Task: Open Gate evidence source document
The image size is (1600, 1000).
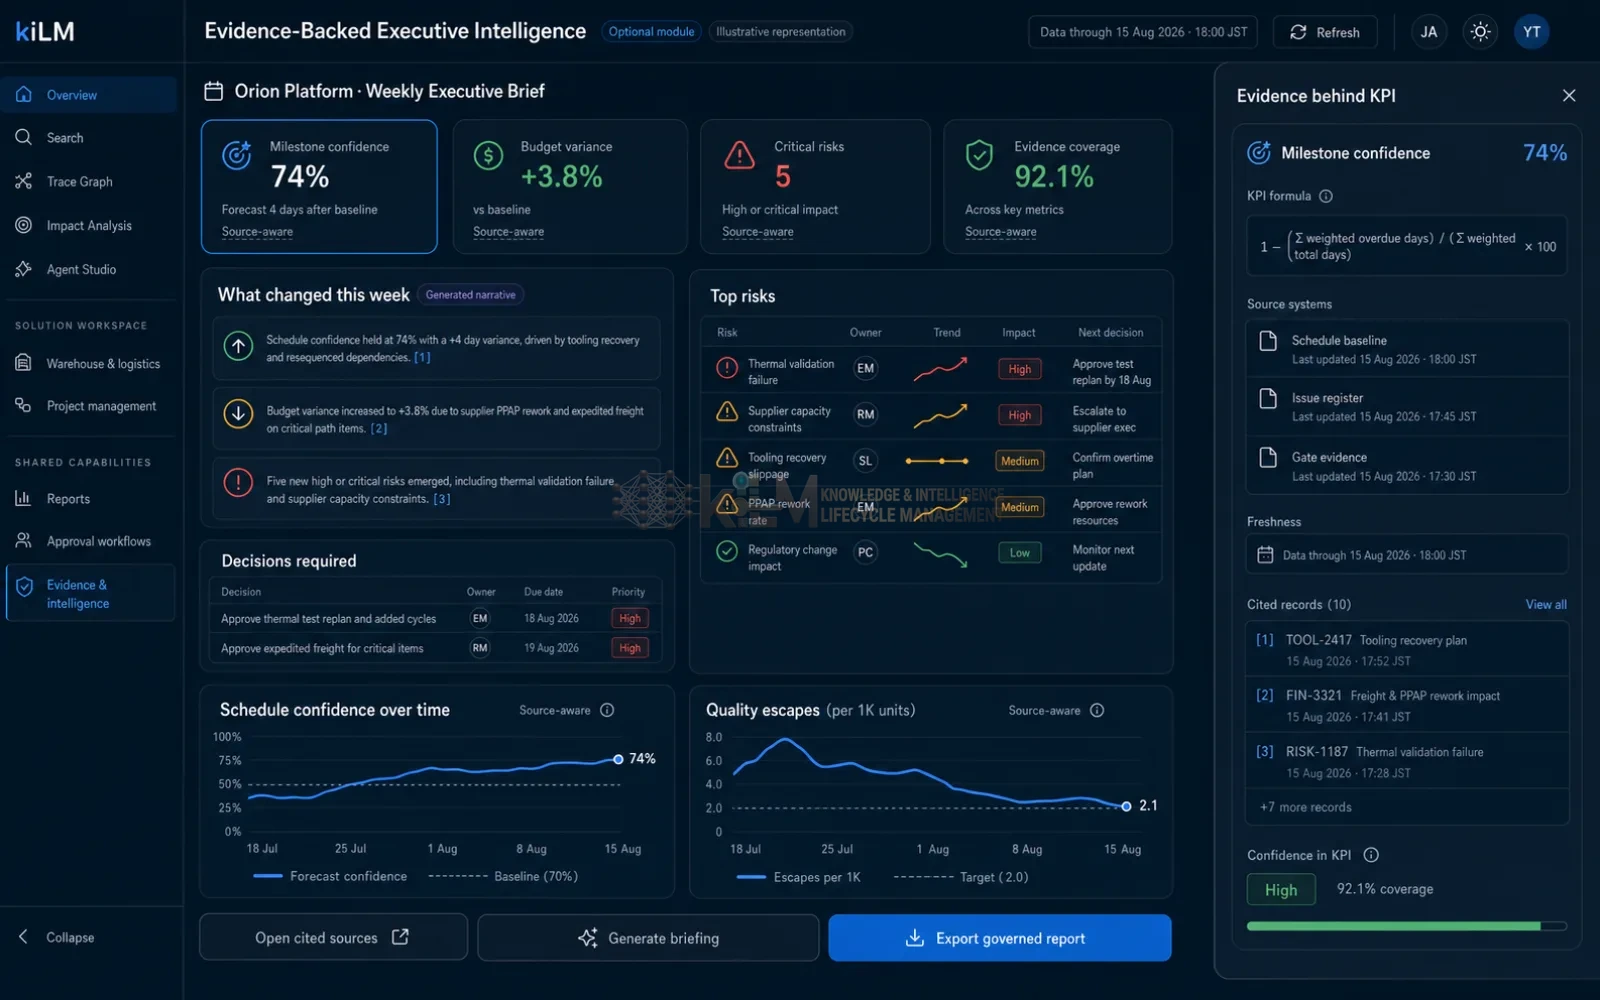Action: (x=1407, y=466)
